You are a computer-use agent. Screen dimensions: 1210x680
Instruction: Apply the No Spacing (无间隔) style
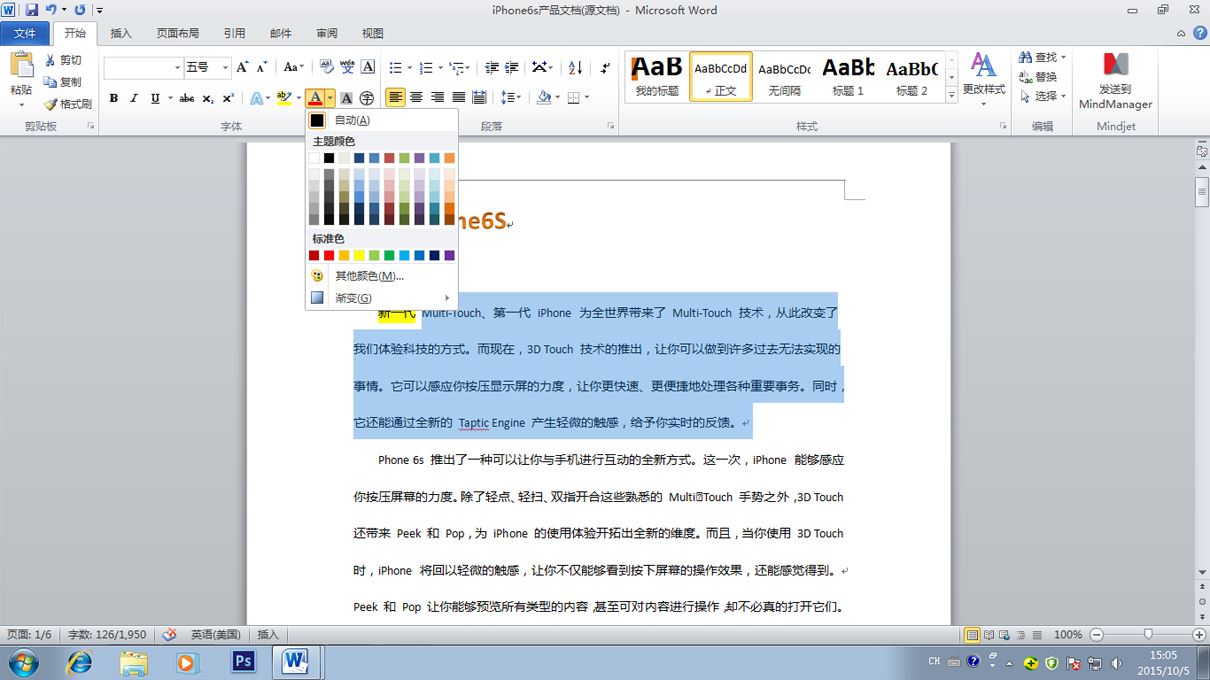point(784,75)
